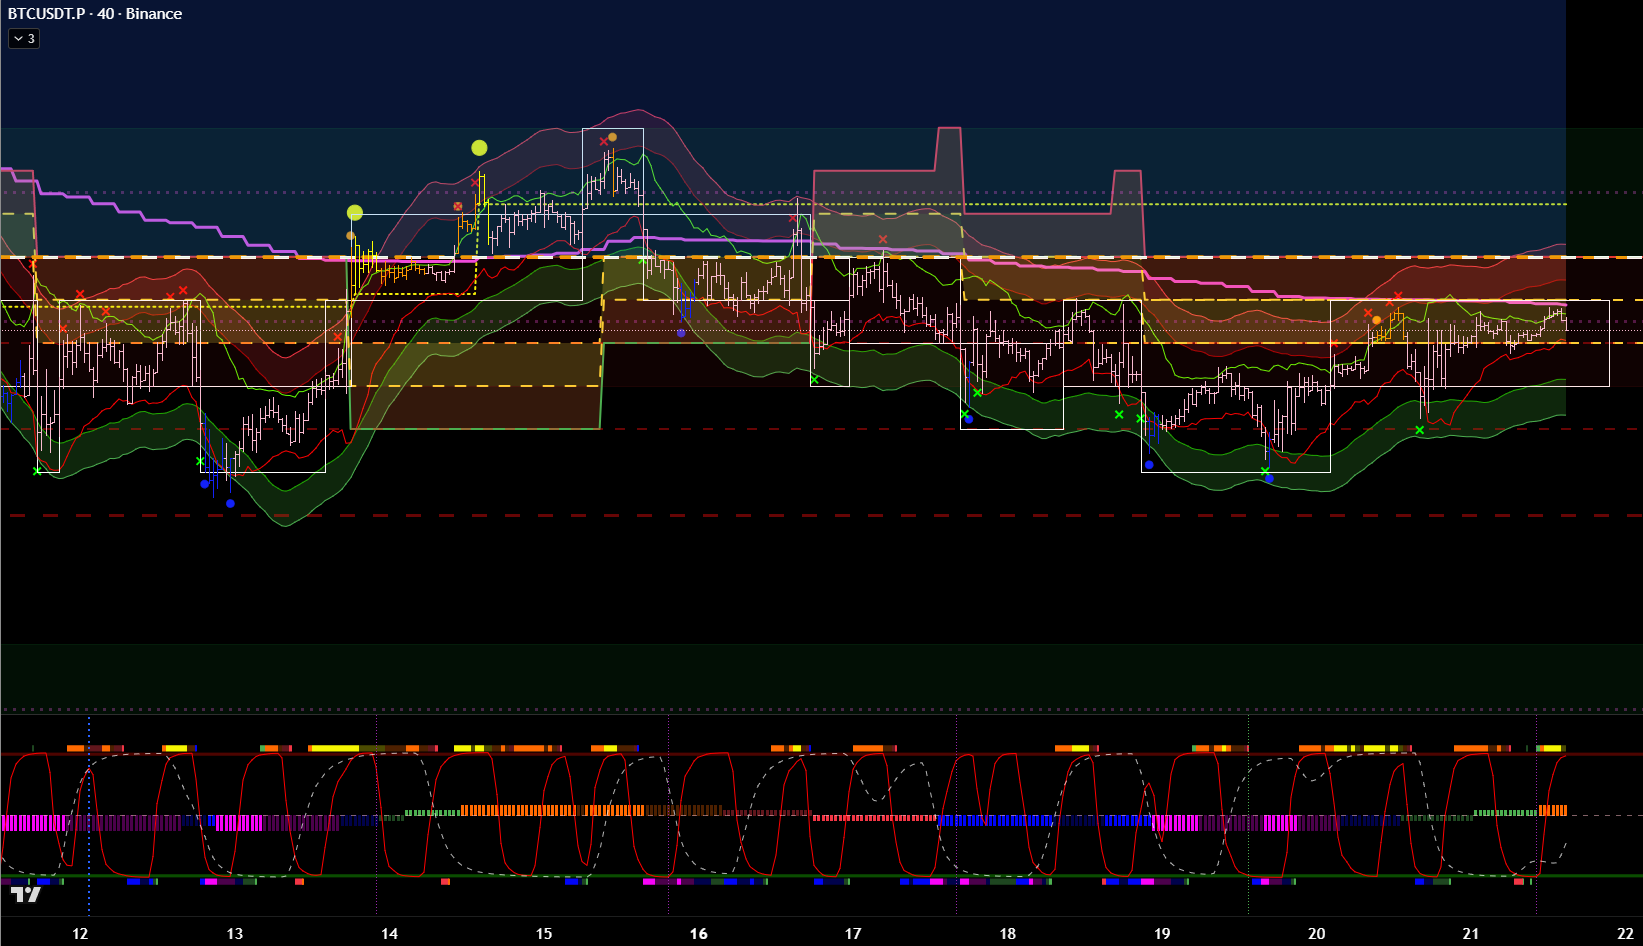Select date 12 on time axis
Viewport: 1643px width, 946px height.
[x=80, y=934]
